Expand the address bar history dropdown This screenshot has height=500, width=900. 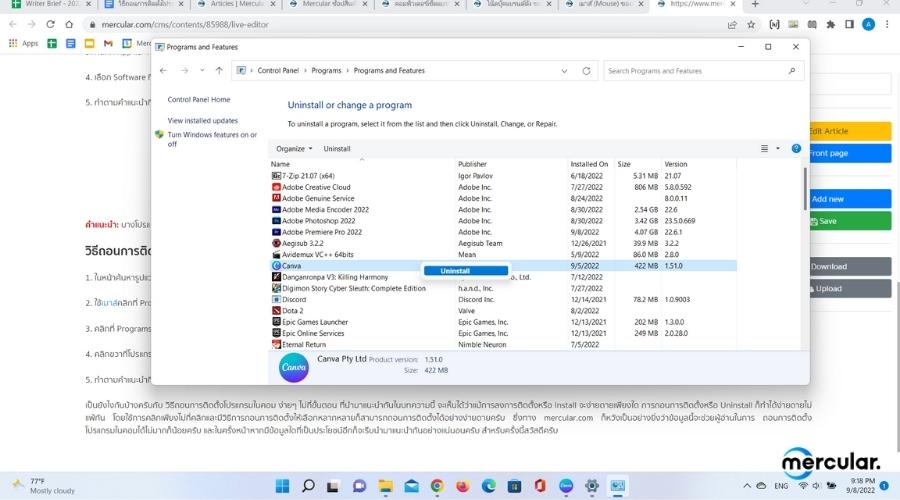pyautogui.click(x=564, y=71)
